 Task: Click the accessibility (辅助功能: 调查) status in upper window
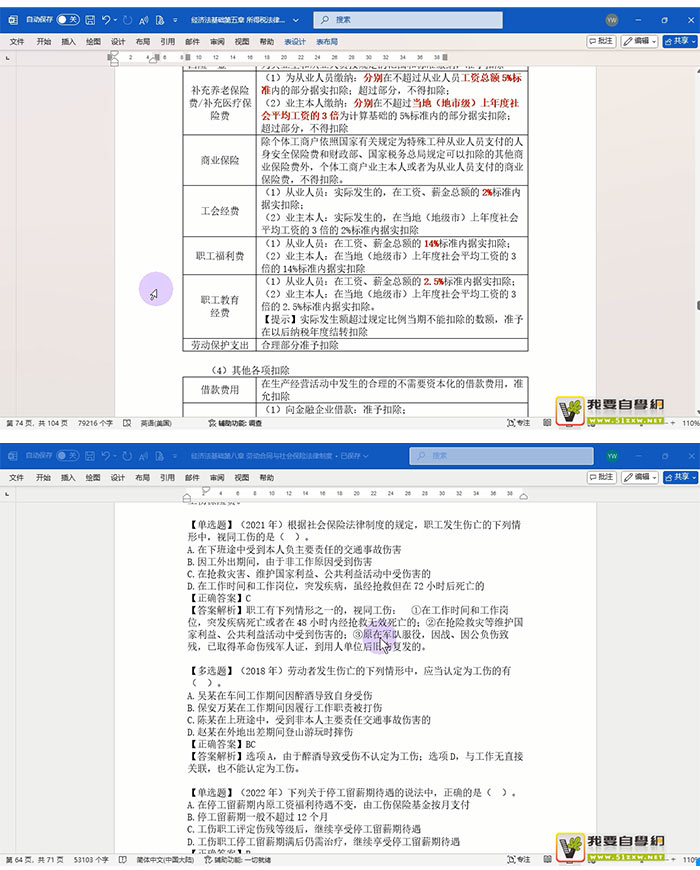pos(235,423)
